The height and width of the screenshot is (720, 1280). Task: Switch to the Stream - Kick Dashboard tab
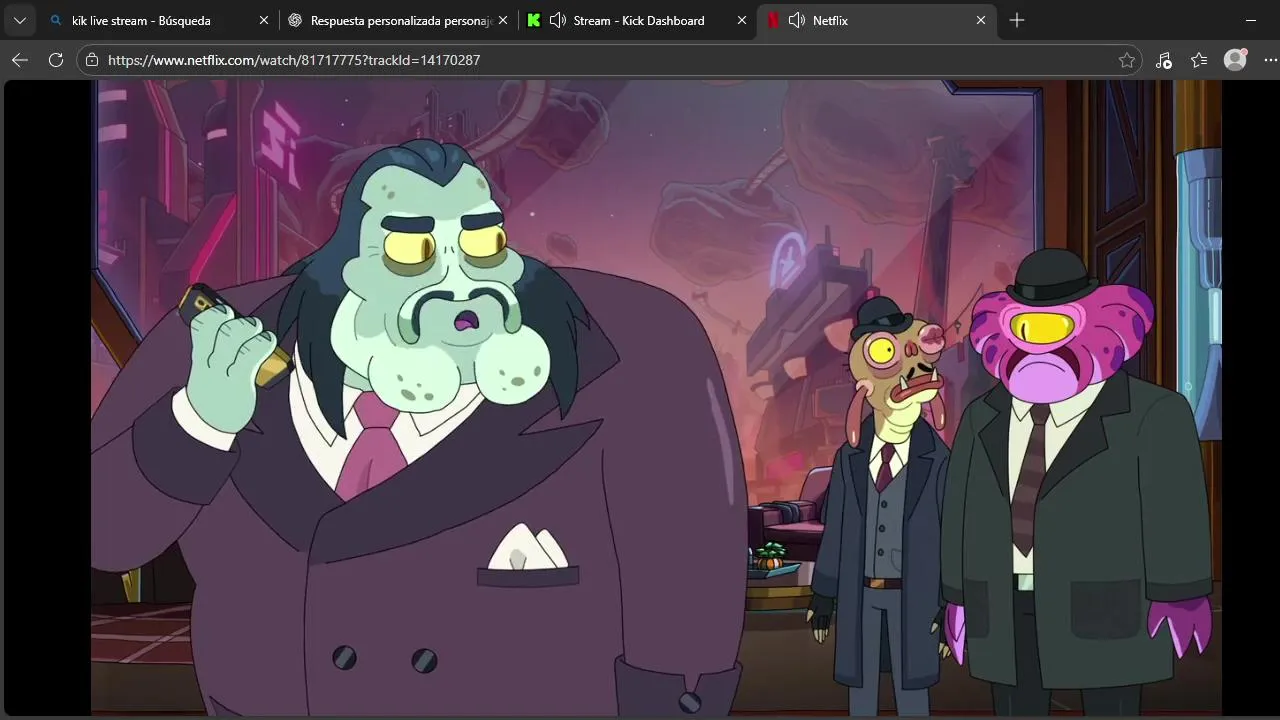point(637,20)
